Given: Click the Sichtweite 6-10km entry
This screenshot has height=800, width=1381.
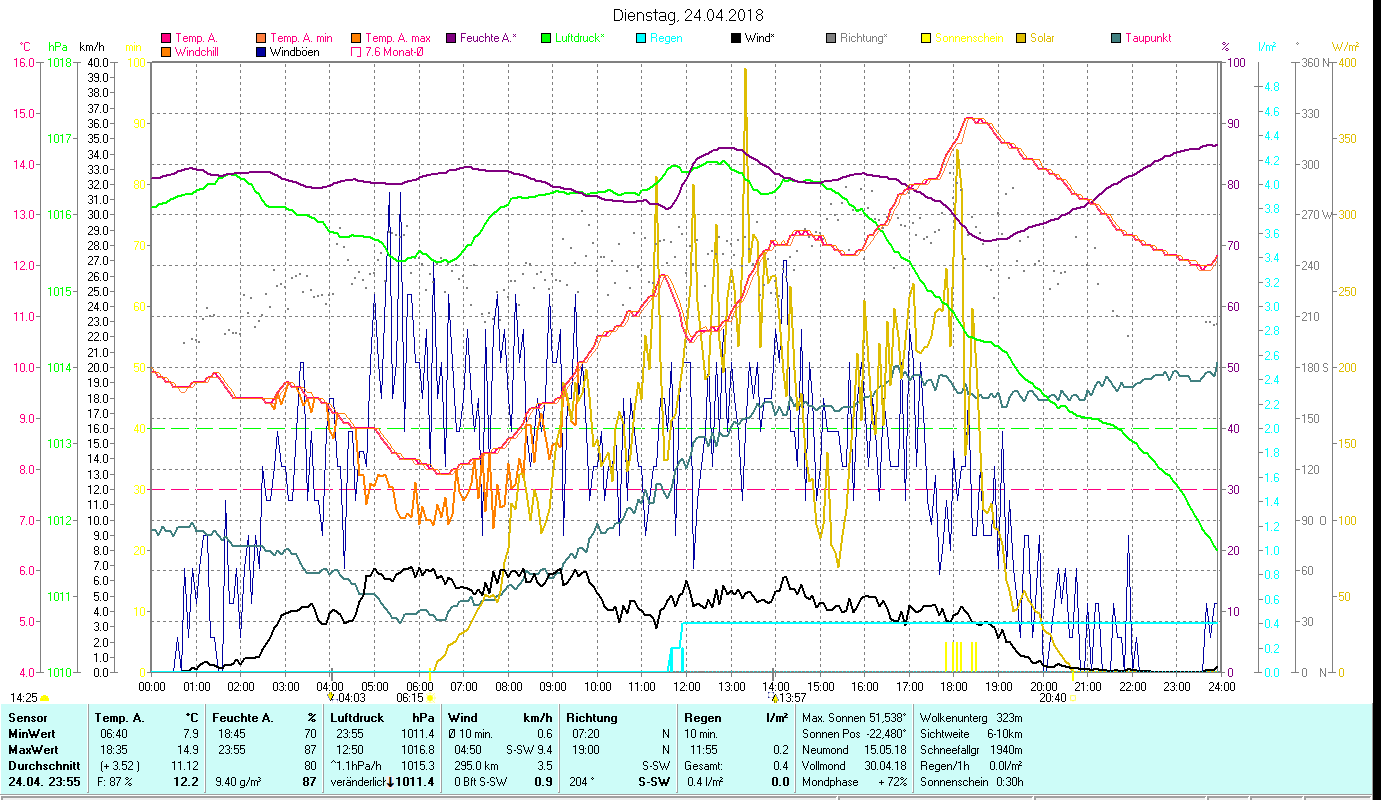Looking at the screenshot, I should pos(970,734).
